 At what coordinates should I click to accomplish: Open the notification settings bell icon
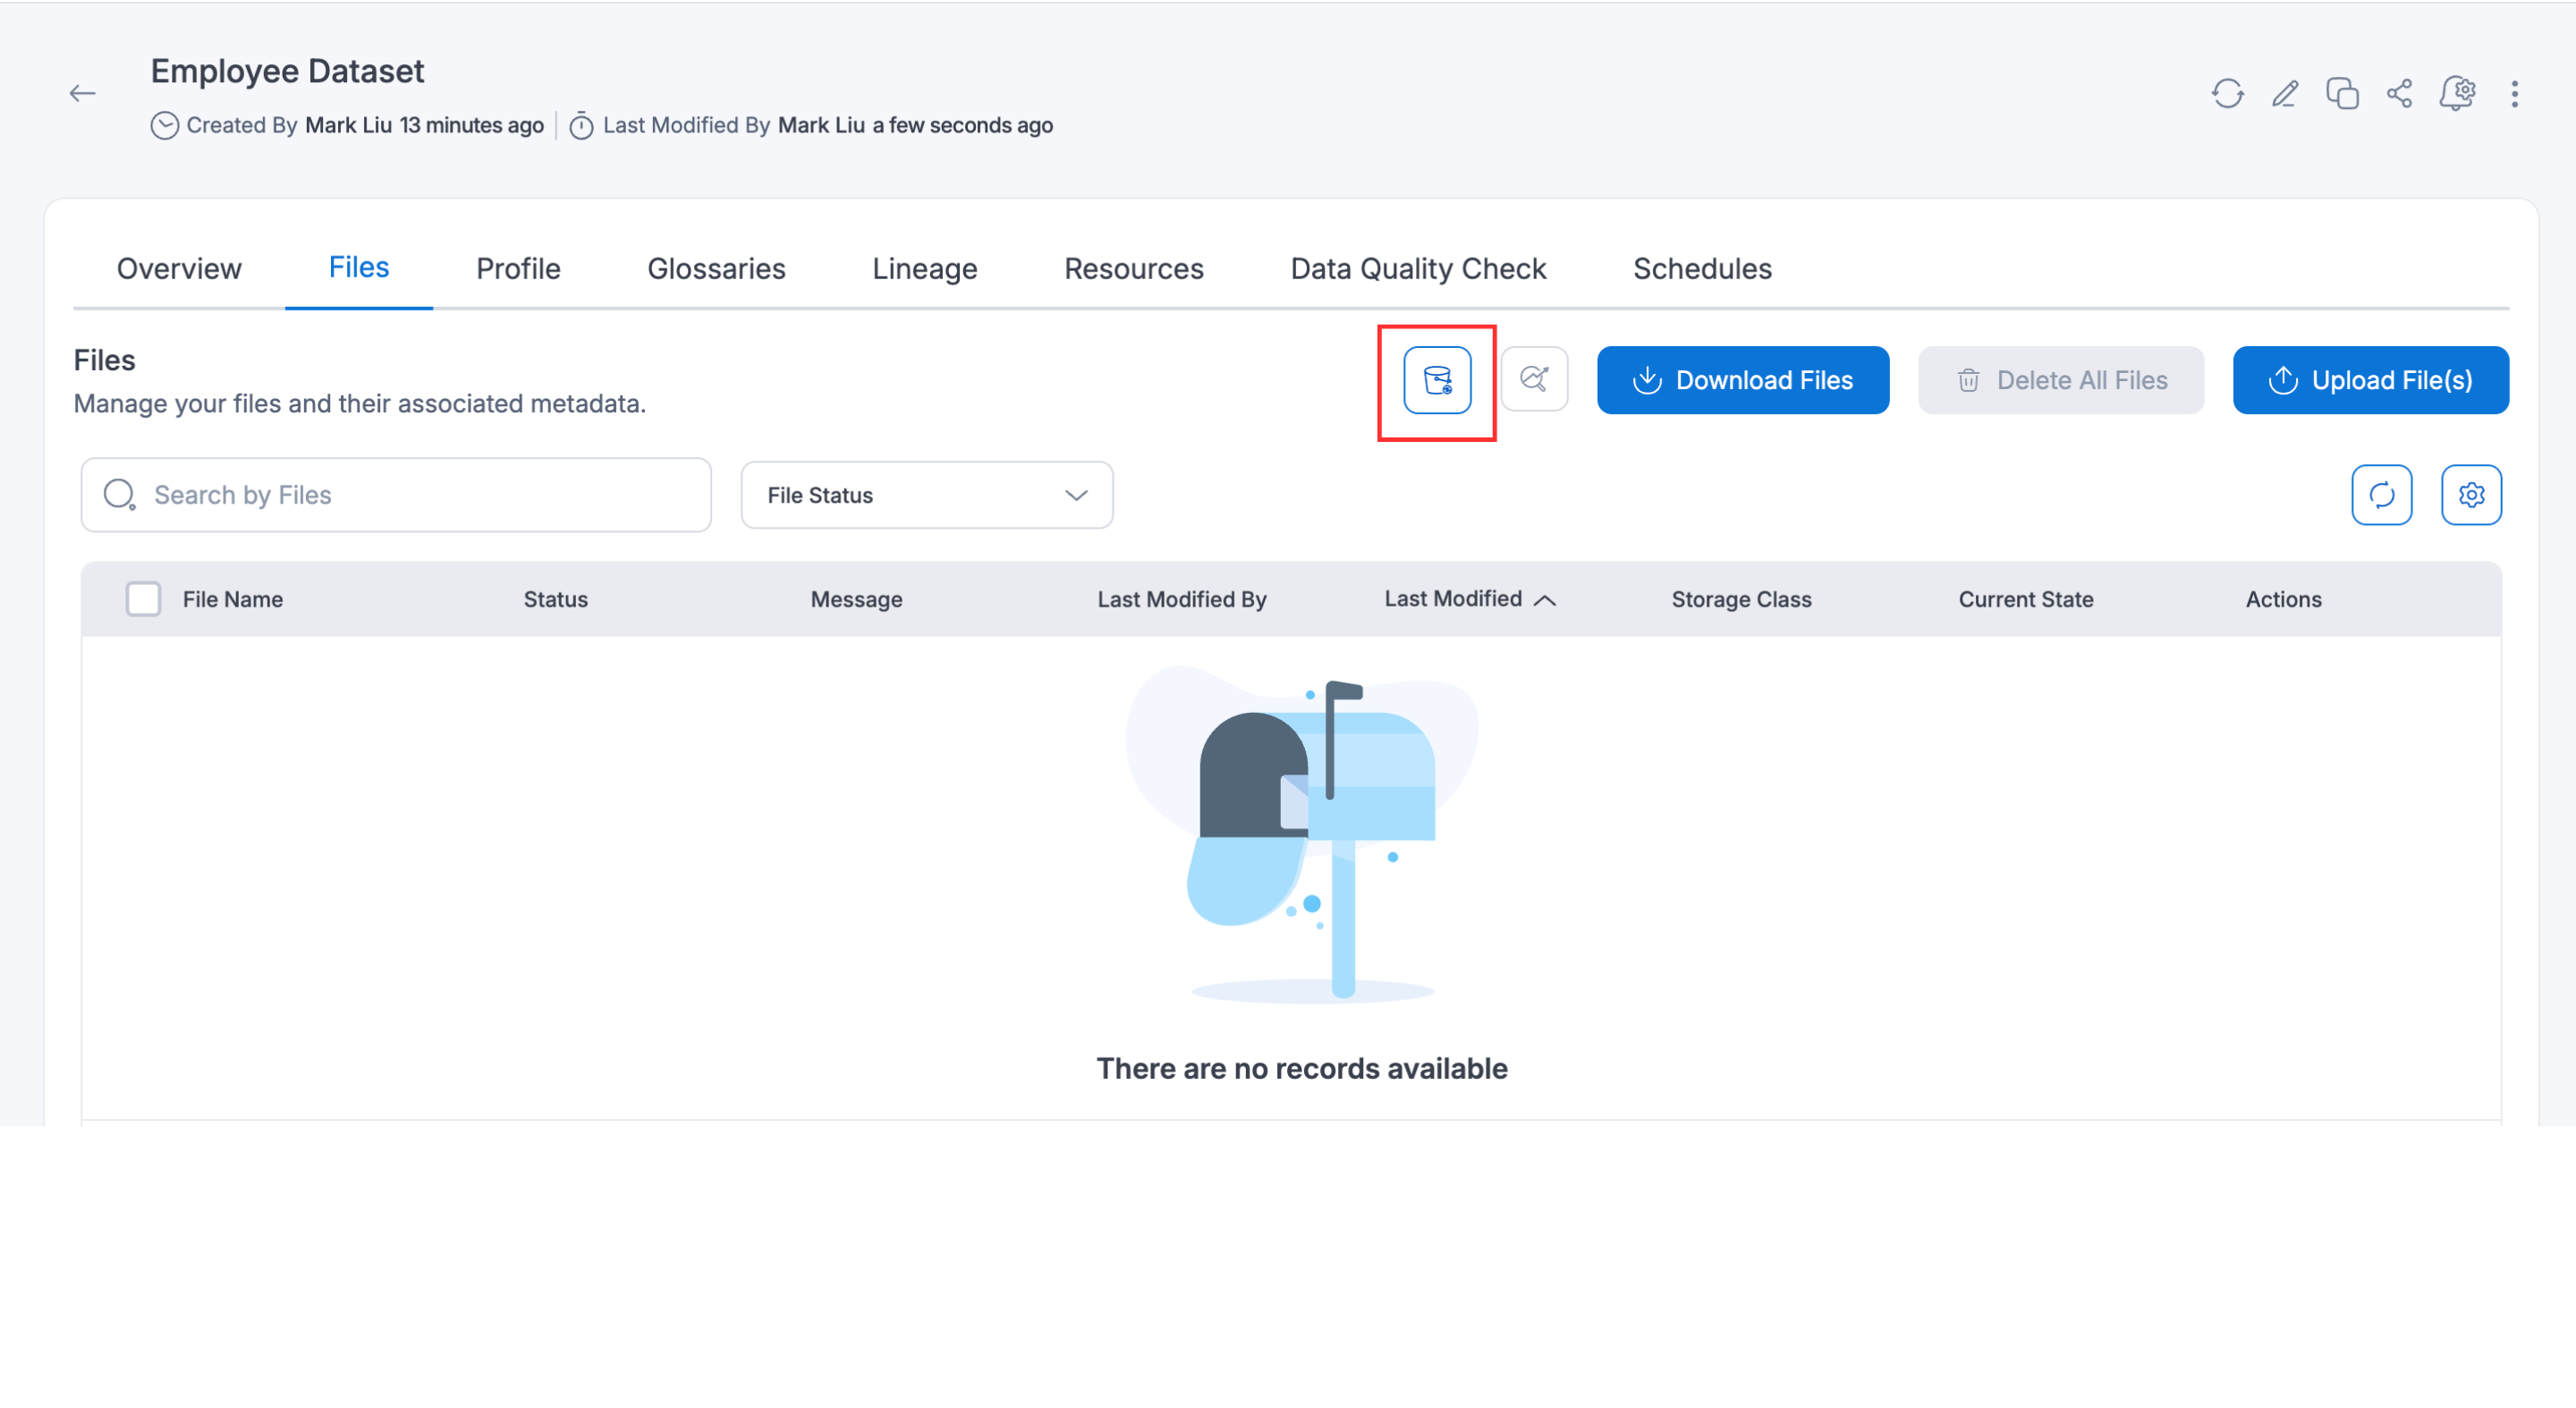pos(2457,94)
